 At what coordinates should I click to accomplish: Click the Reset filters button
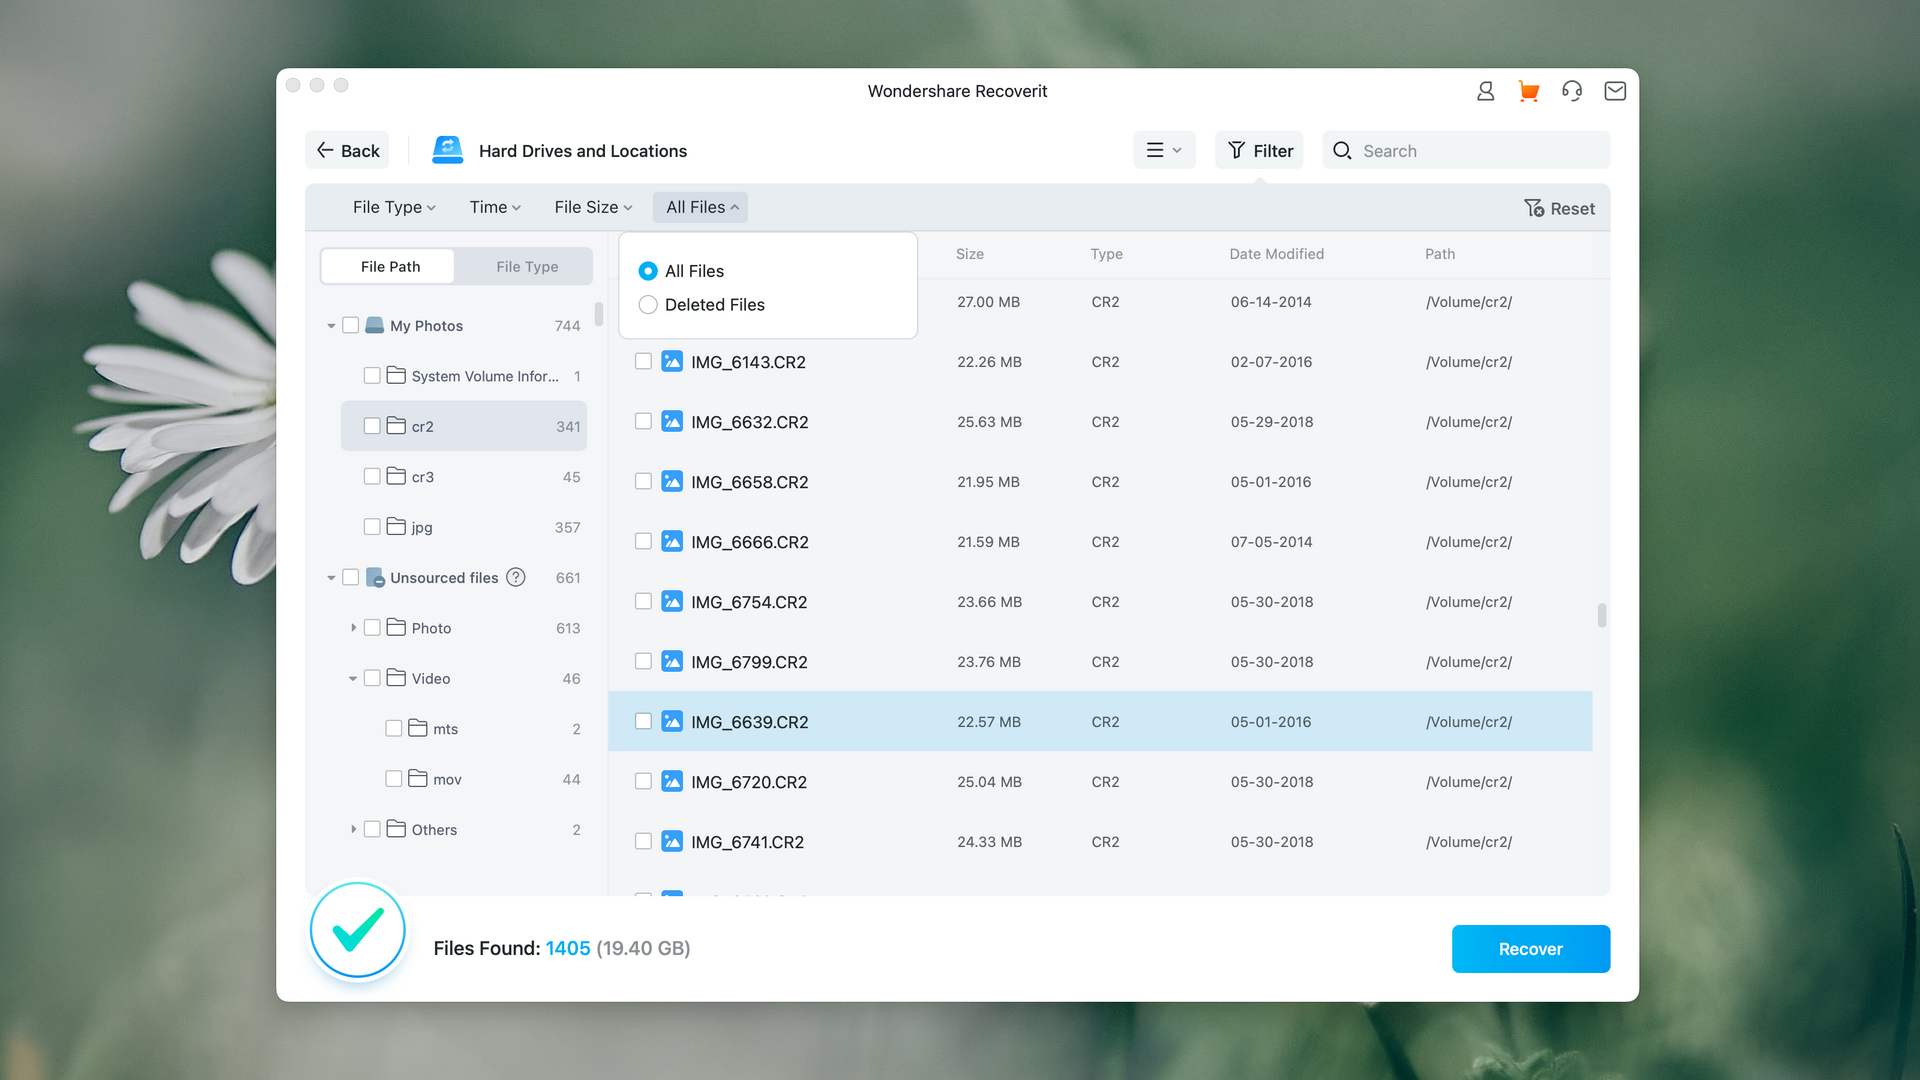pos(1559,208)
